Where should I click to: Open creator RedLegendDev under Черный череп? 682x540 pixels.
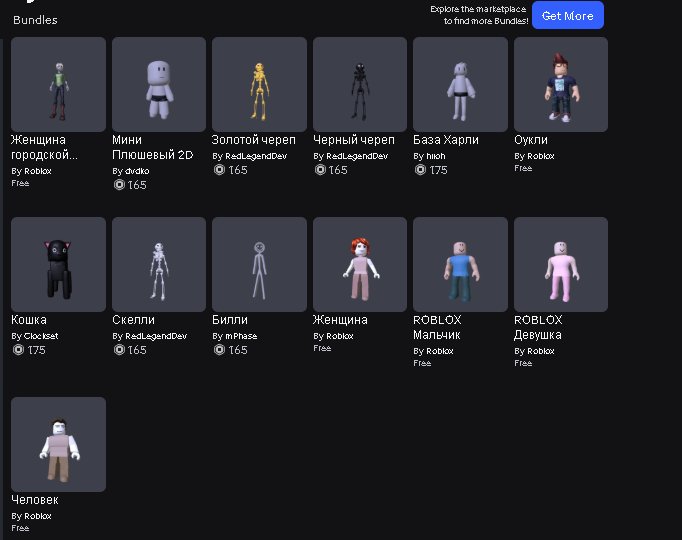(x=357, y=156)
